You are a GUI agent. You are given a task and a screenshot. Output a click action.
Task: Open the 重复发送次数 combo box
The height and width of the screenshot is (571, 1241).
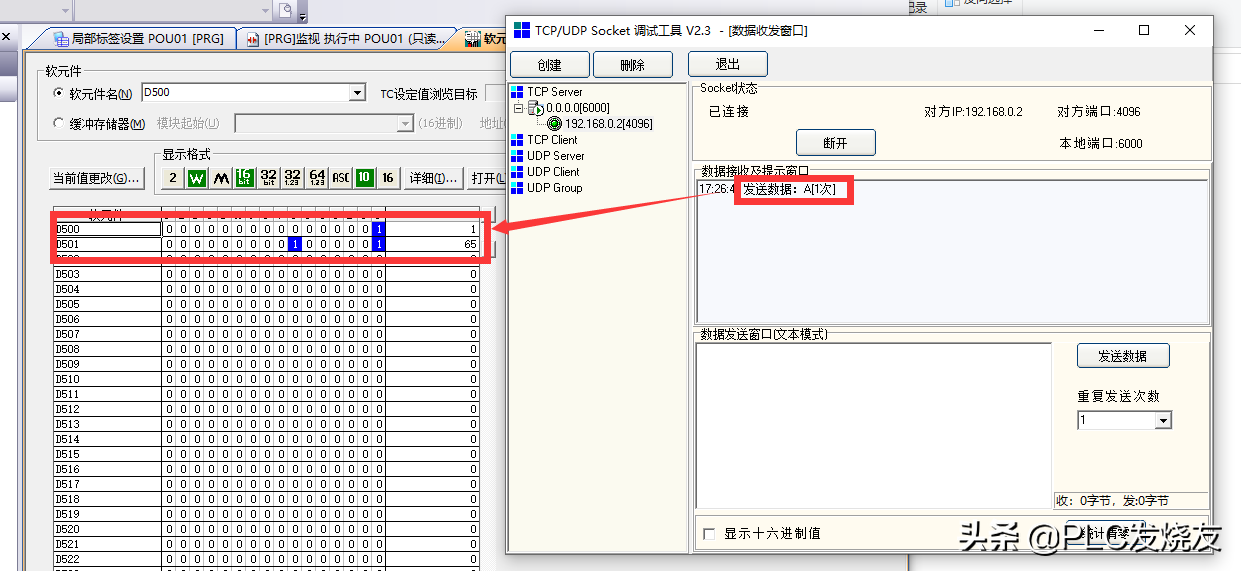1162,421
